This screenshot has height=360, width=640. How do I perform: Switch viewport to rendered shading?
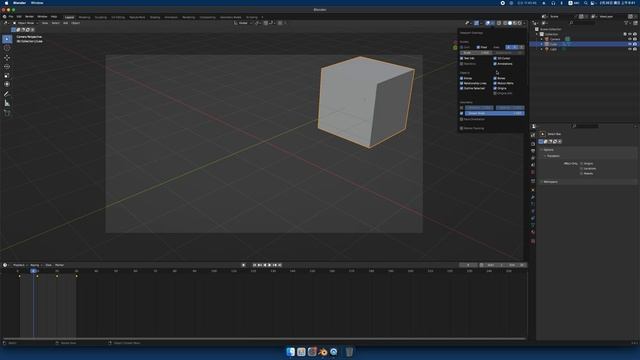(520, 23)
